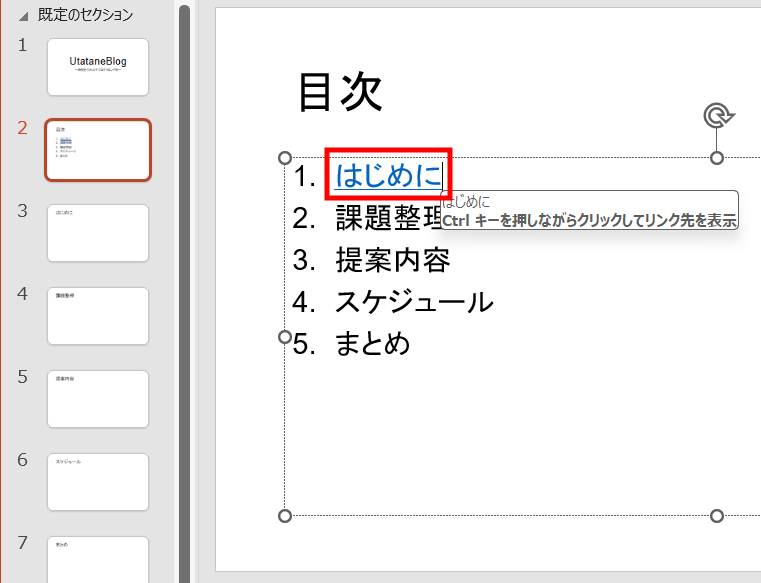Click the left-middle sizing handle beside item 5
This screenshot has height=583, width=761.
tap(285, 336)
